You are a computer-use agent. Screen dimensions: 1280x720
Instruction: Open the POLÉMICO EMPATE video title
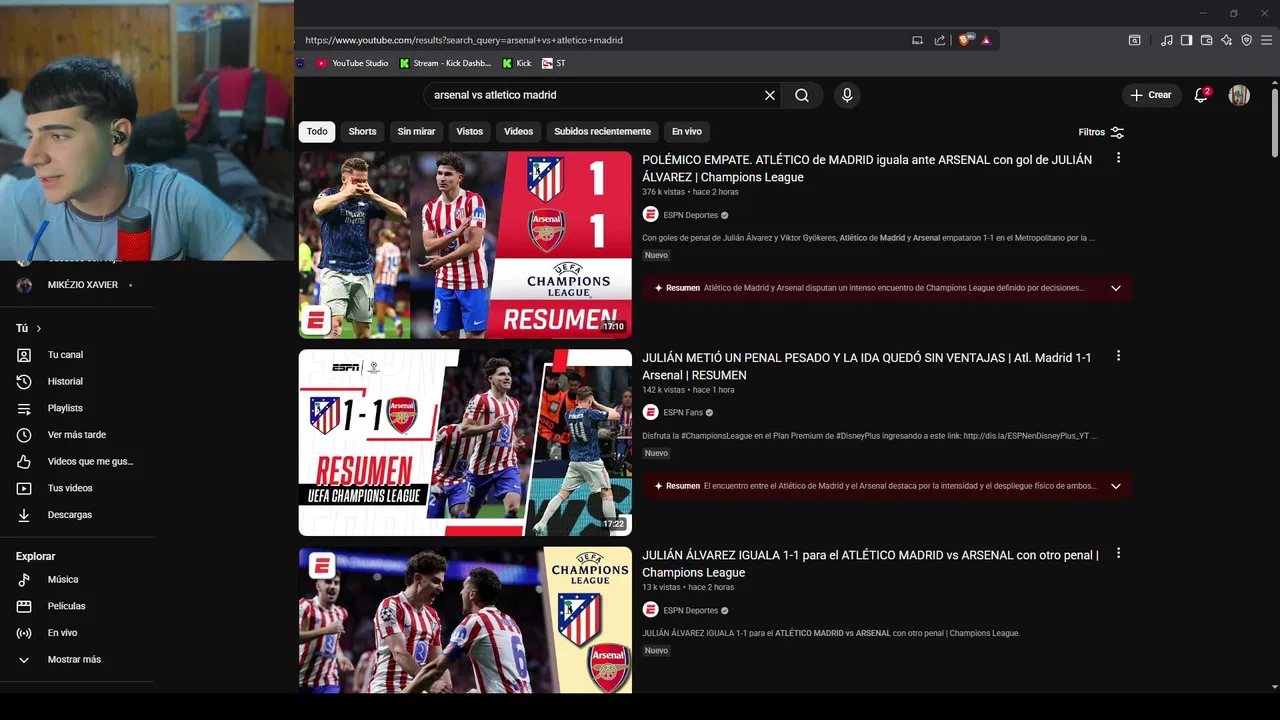point(867,168)
